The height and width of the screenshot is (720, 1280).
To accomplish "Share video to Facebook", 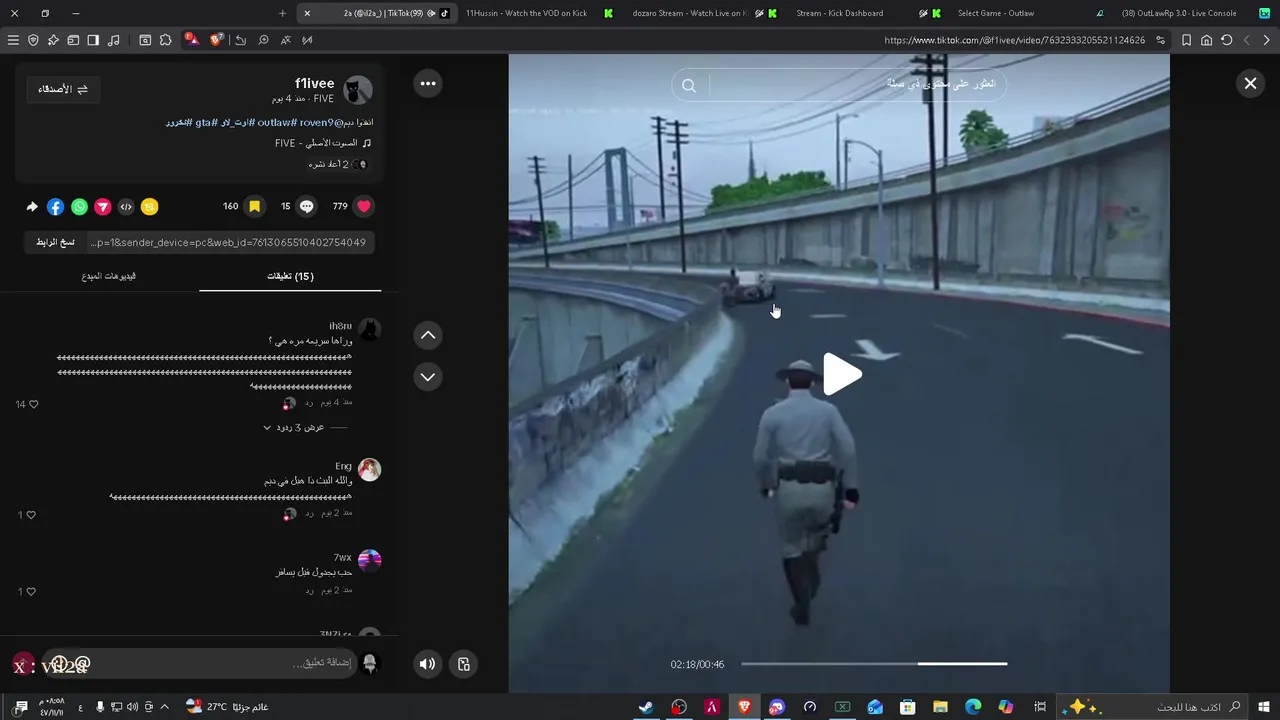I will pos(55,207).
